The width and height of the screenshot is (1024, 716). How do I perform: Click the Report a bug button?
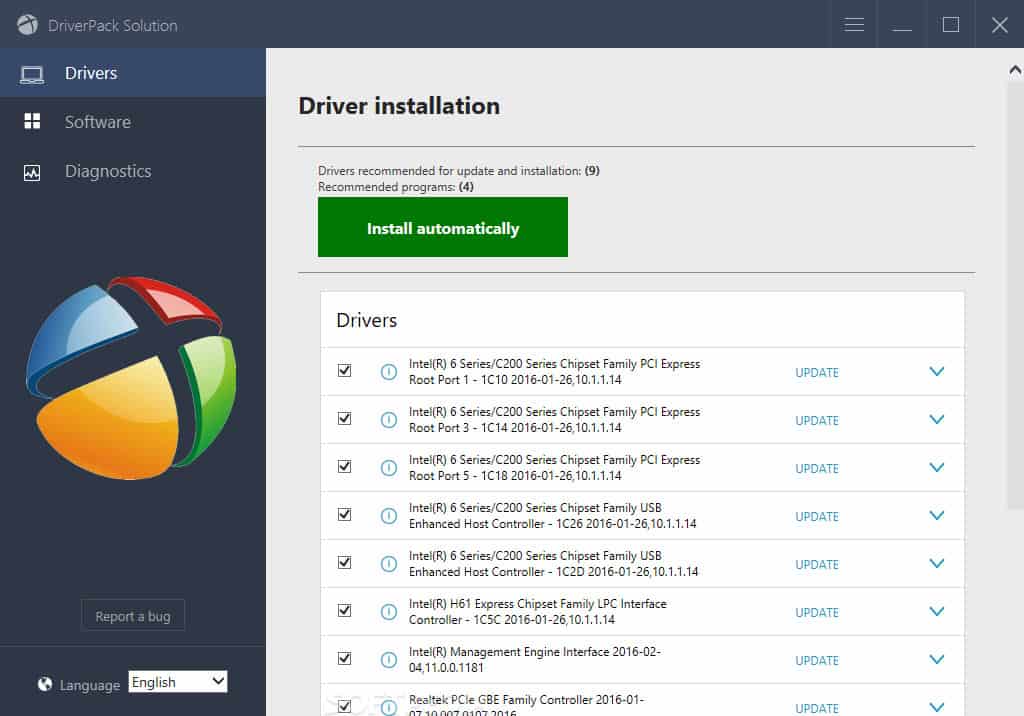(133, 616)
